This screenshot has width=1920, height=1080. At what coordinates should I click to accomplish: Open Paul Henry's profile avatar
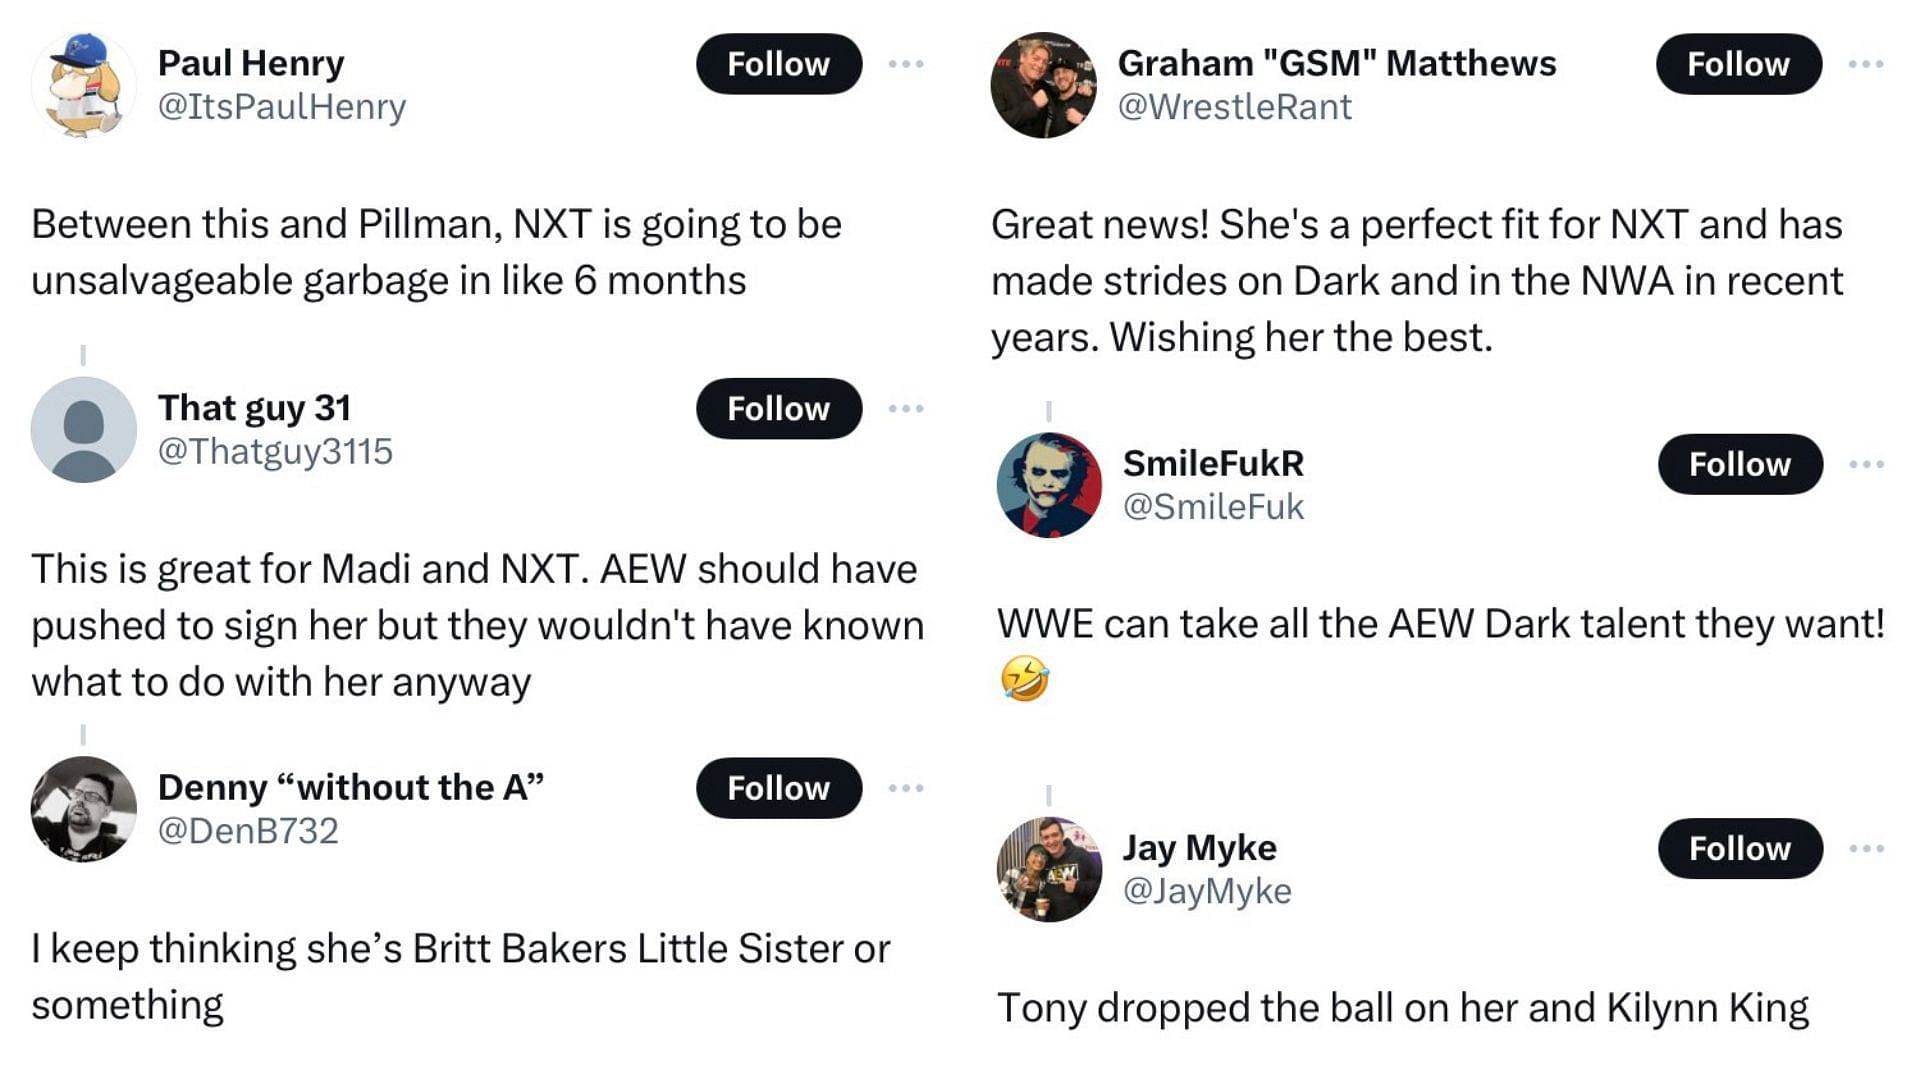coord(84,85)
